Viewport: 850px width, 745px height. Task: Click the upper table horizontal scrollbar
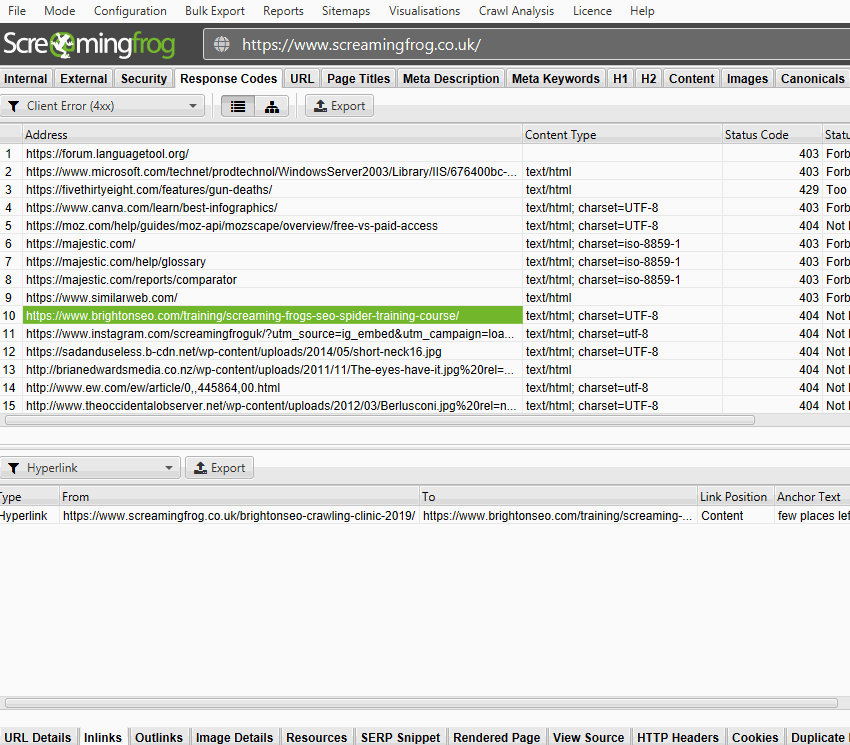click(x=380, y=421)
